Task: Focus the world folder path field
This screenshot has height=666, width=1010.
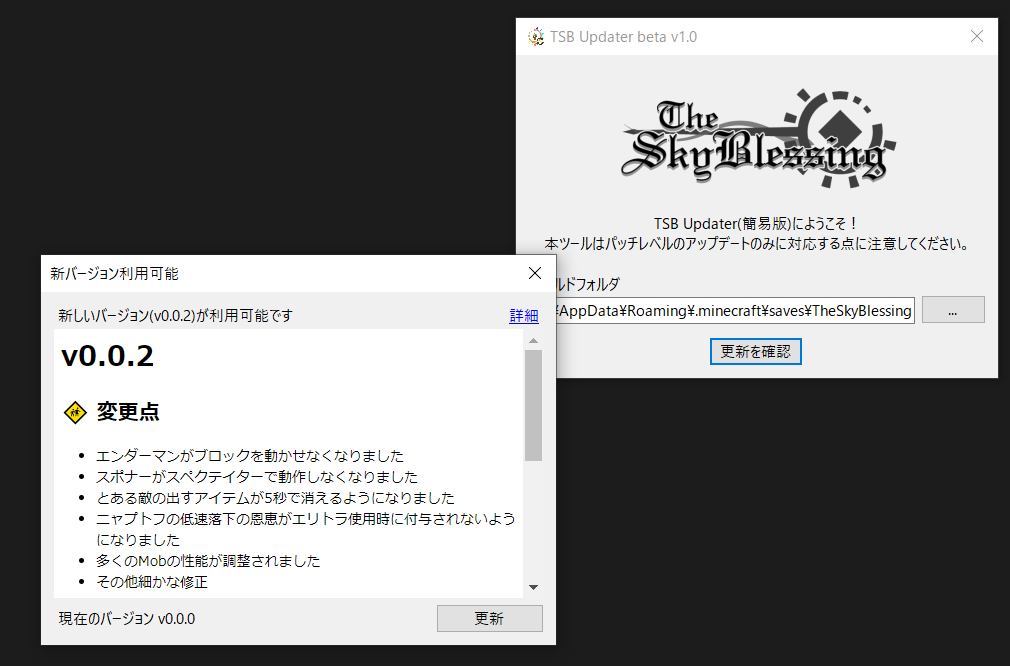Action: [735, 310]
